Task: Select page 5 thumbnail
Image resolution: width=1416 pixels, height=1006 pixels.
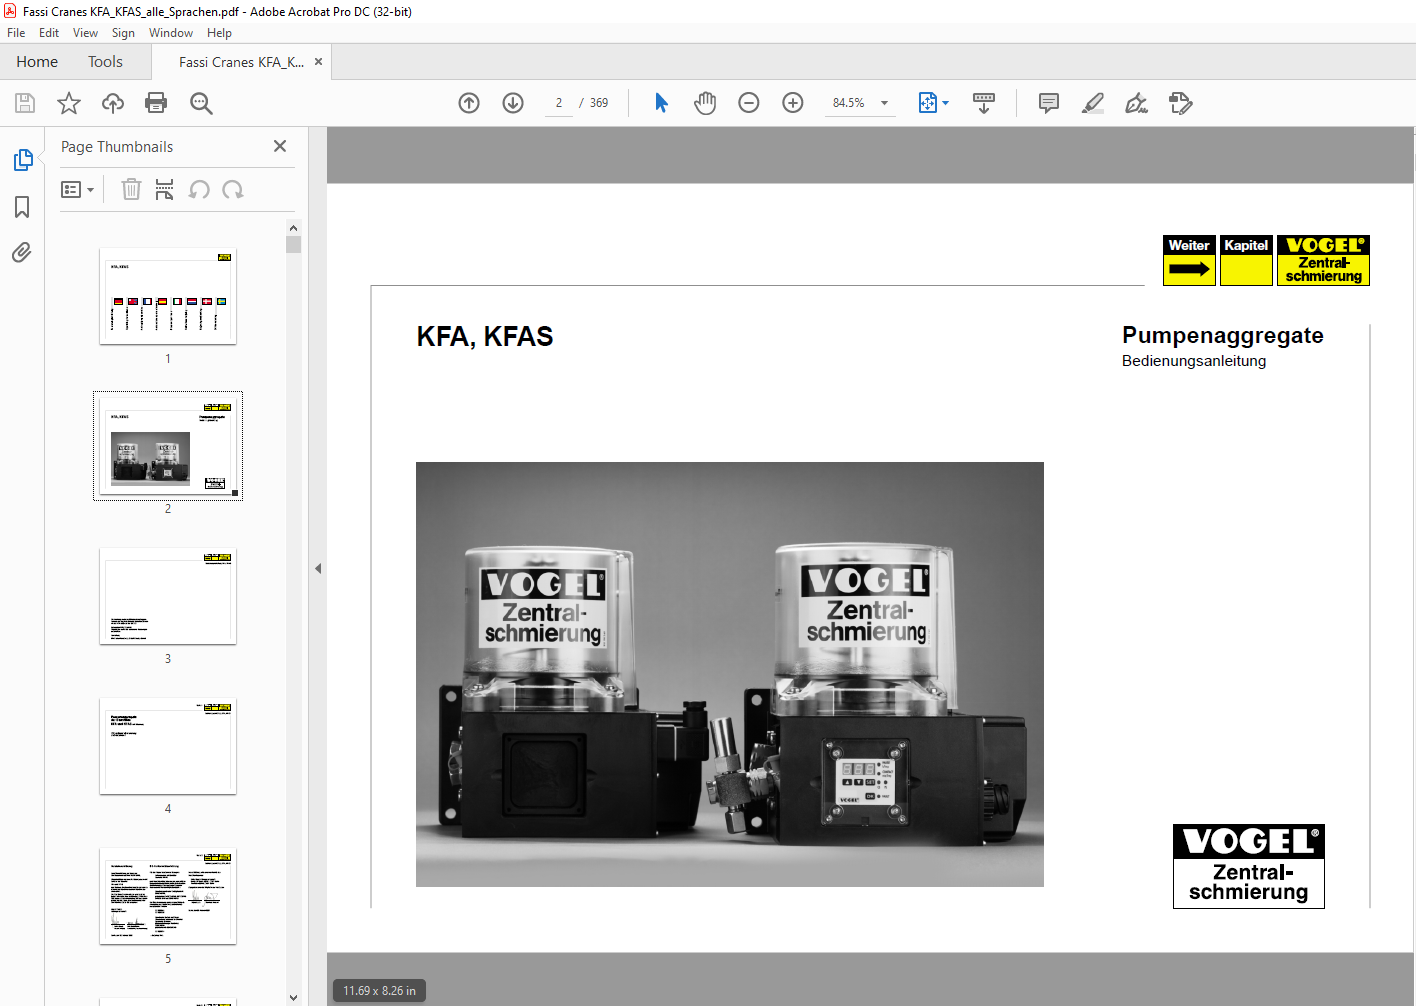Action: (168, 896)
